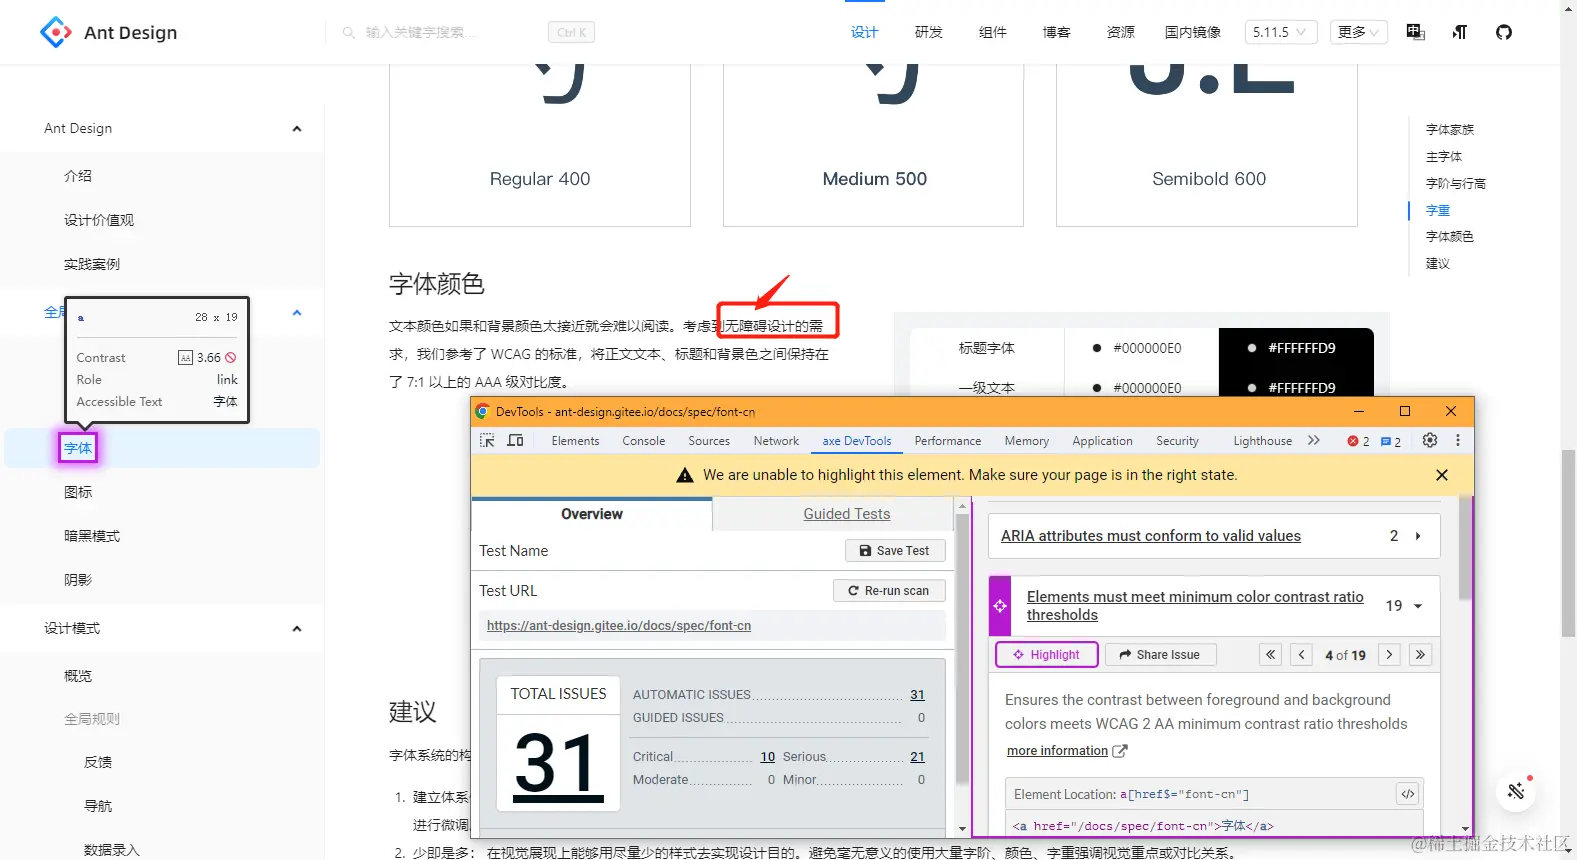The image size is (1577, 860).
Task: Open the 国内镜像 navigation link
Action: 1193,32
